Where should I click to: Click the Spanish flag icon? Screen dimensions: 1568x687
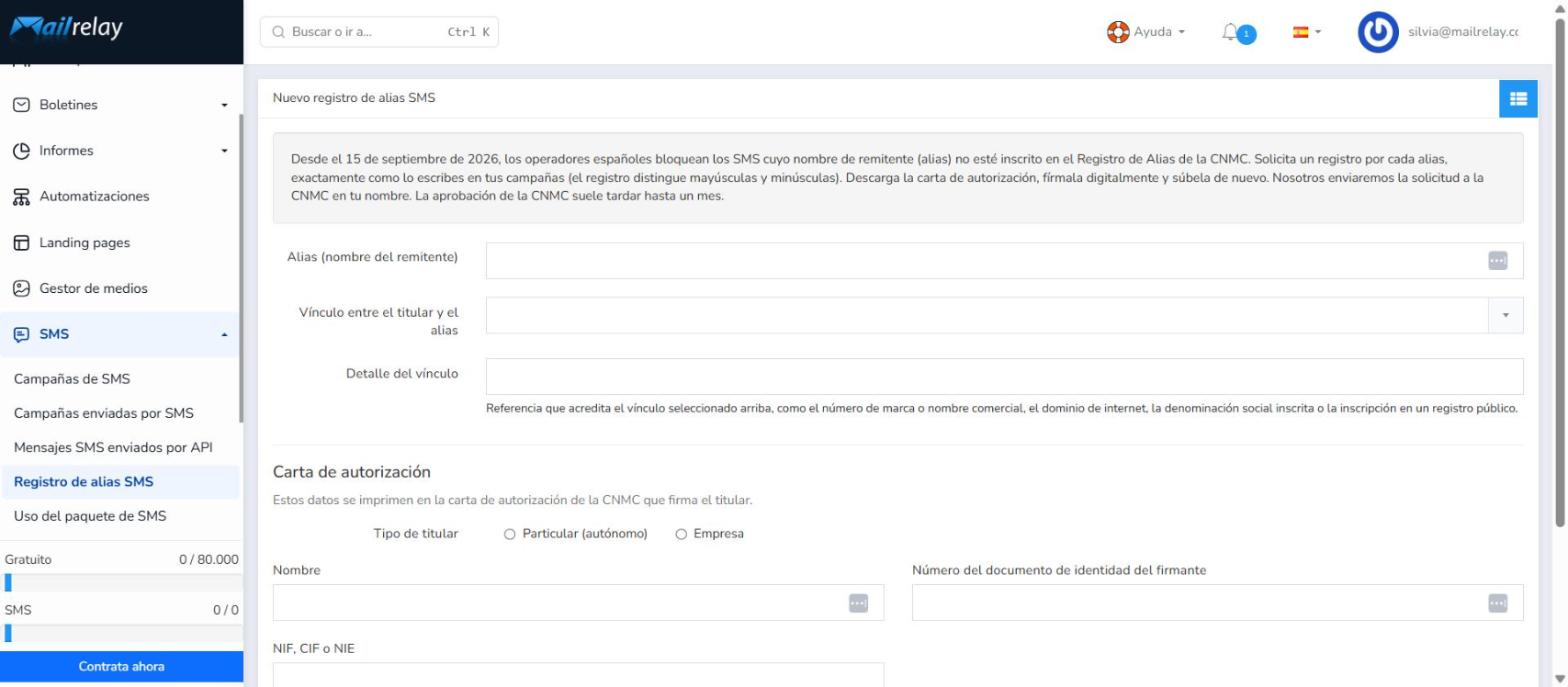(x=1301, y=32)
